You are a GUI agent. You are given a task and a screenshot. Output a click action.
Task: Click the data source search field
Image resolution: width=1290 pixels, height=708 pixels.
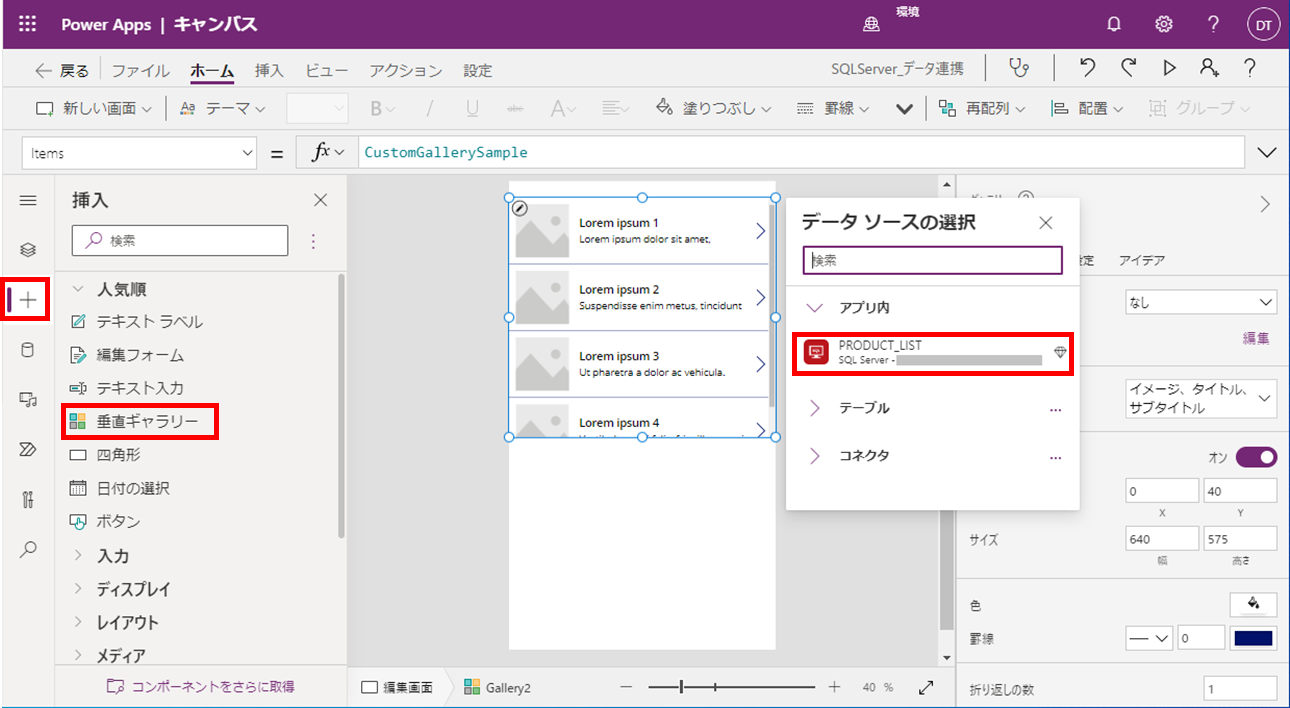click(x=932, y=260)
